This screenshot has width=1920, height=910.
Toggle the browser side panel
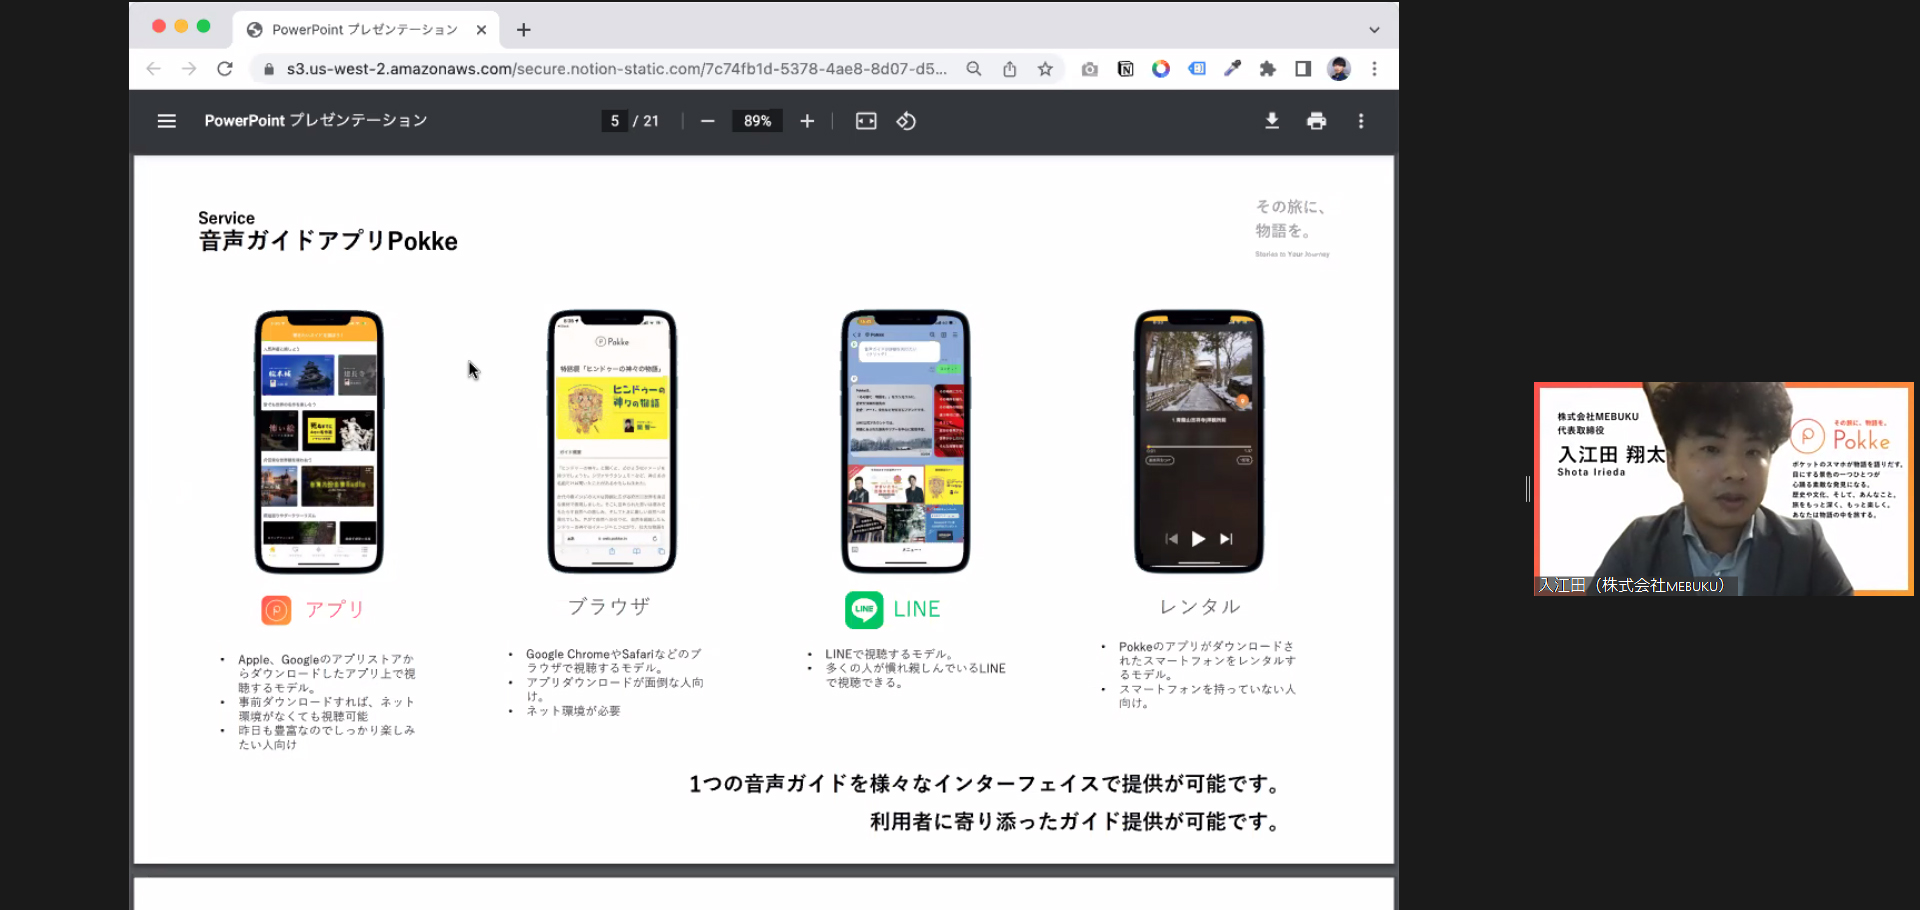pyautogui.click(x=1303, y=69)
